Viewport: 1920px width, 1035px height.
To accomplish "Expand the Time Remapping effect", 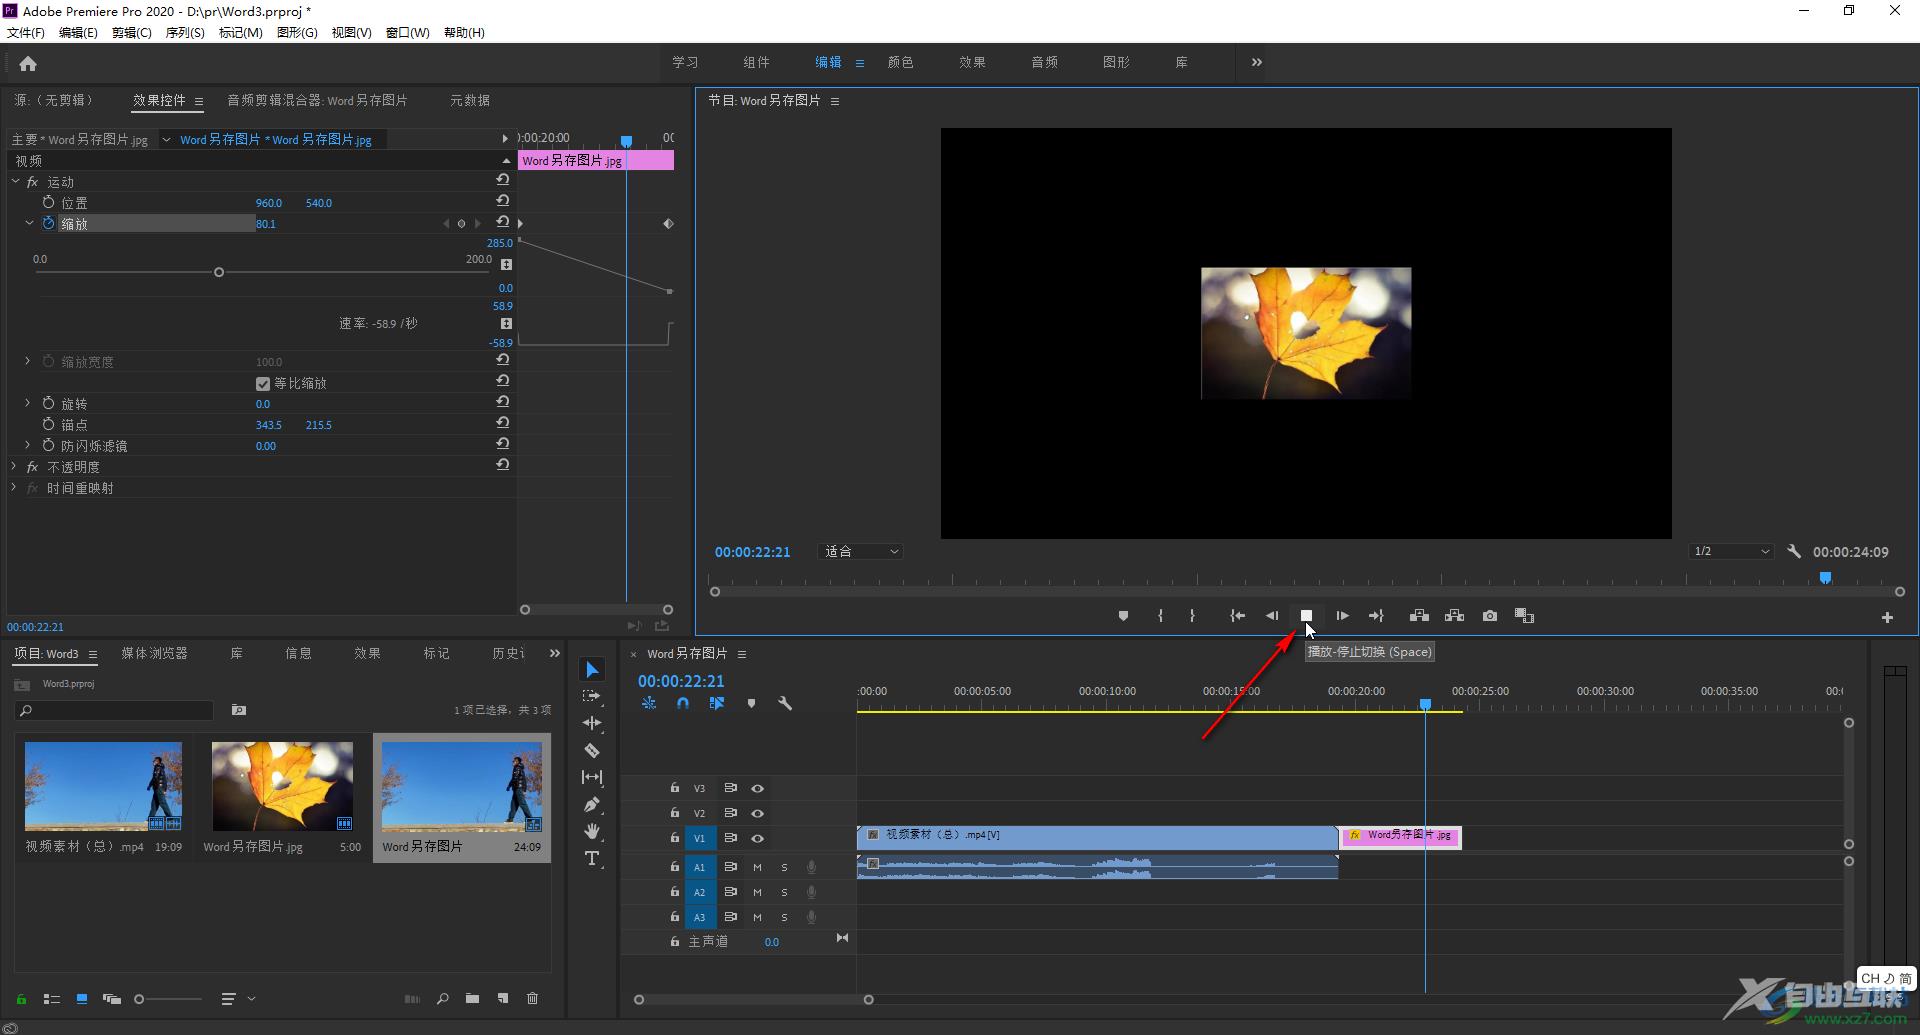I will click(x=14, y=487).
